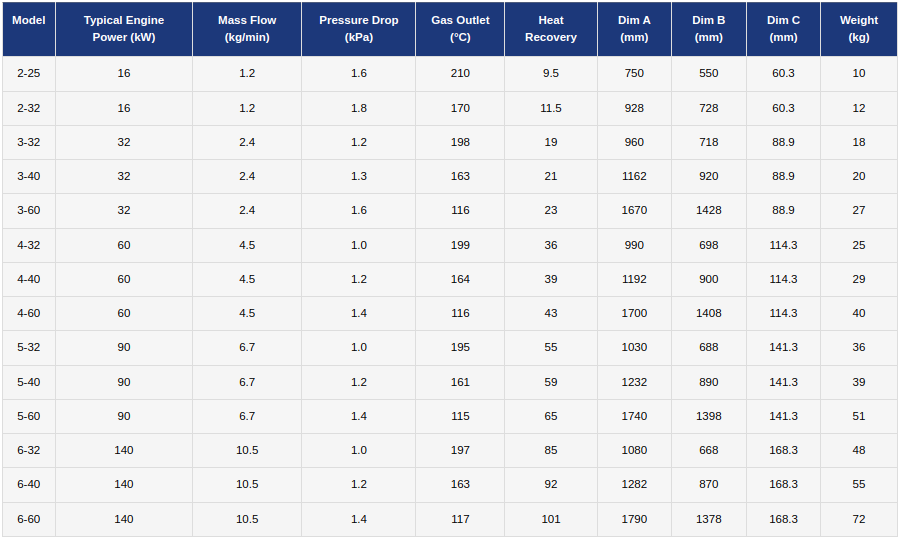Select the Typical Engine Power column header

click(x=124, y=29)
